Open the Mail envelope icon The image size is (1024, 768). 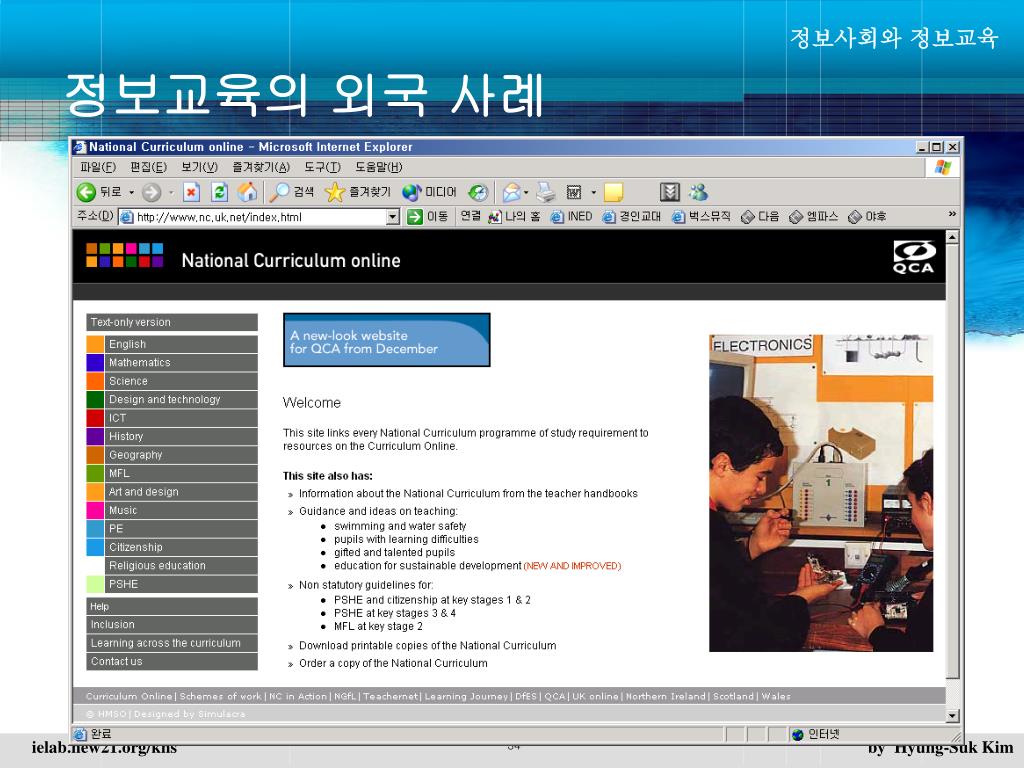512,192
